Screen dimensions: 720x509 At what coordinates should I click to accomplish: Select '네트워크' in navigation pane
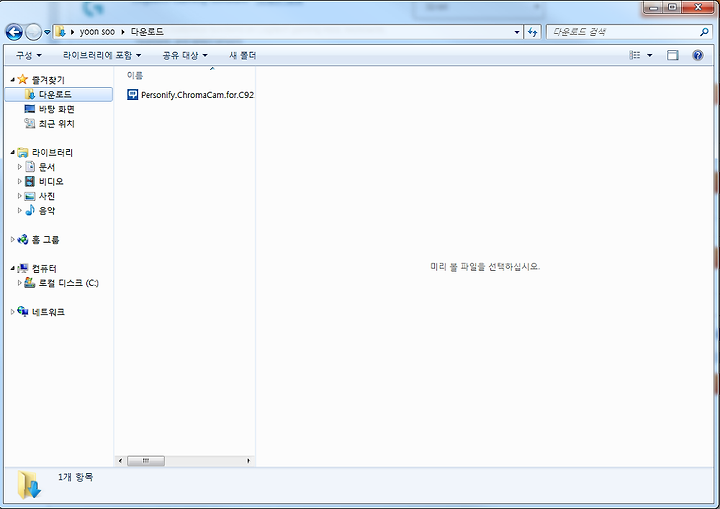(x=48, y=312)
